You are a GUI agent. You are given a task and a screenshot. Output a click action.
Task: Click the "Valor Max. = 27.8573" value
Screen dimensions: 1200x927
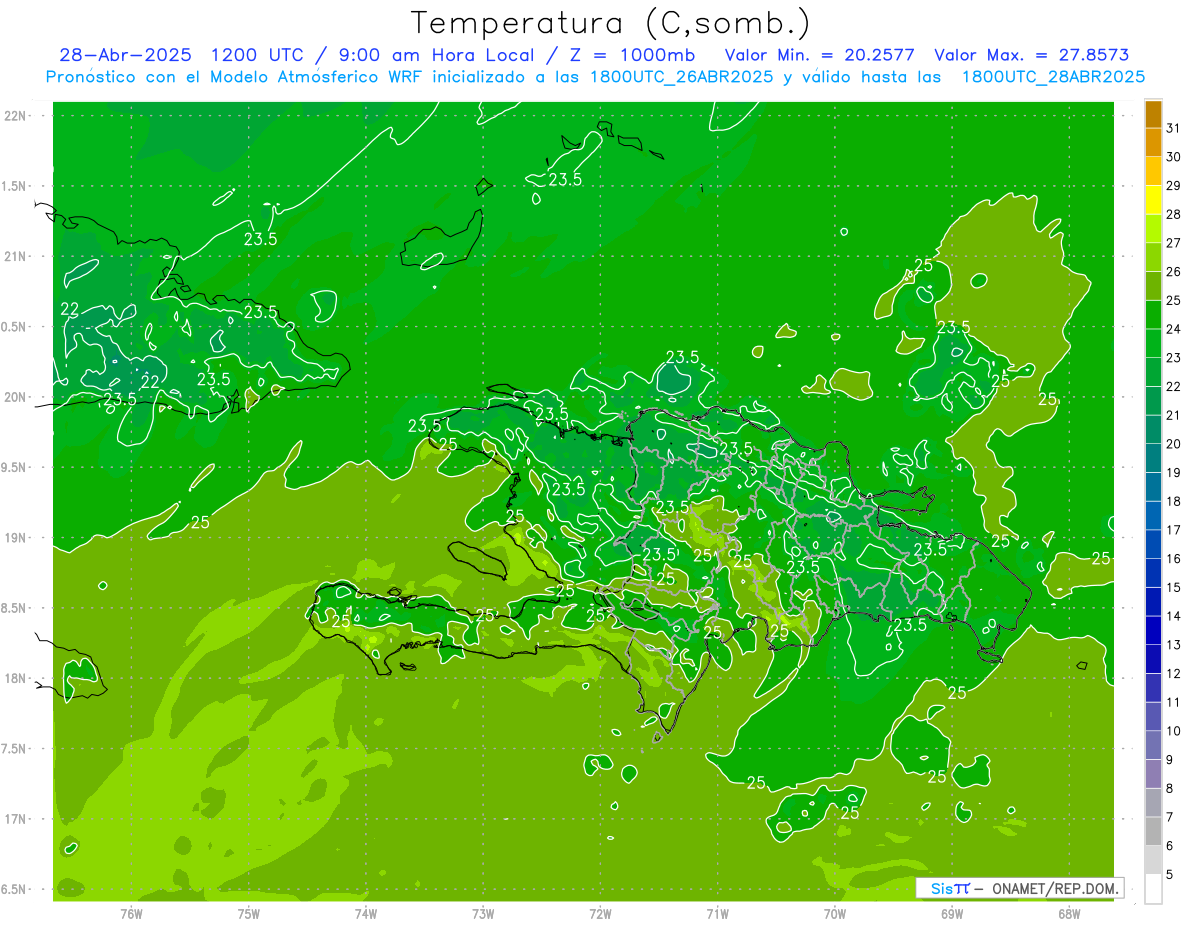pyautogui.click(x=1032, y=55)
